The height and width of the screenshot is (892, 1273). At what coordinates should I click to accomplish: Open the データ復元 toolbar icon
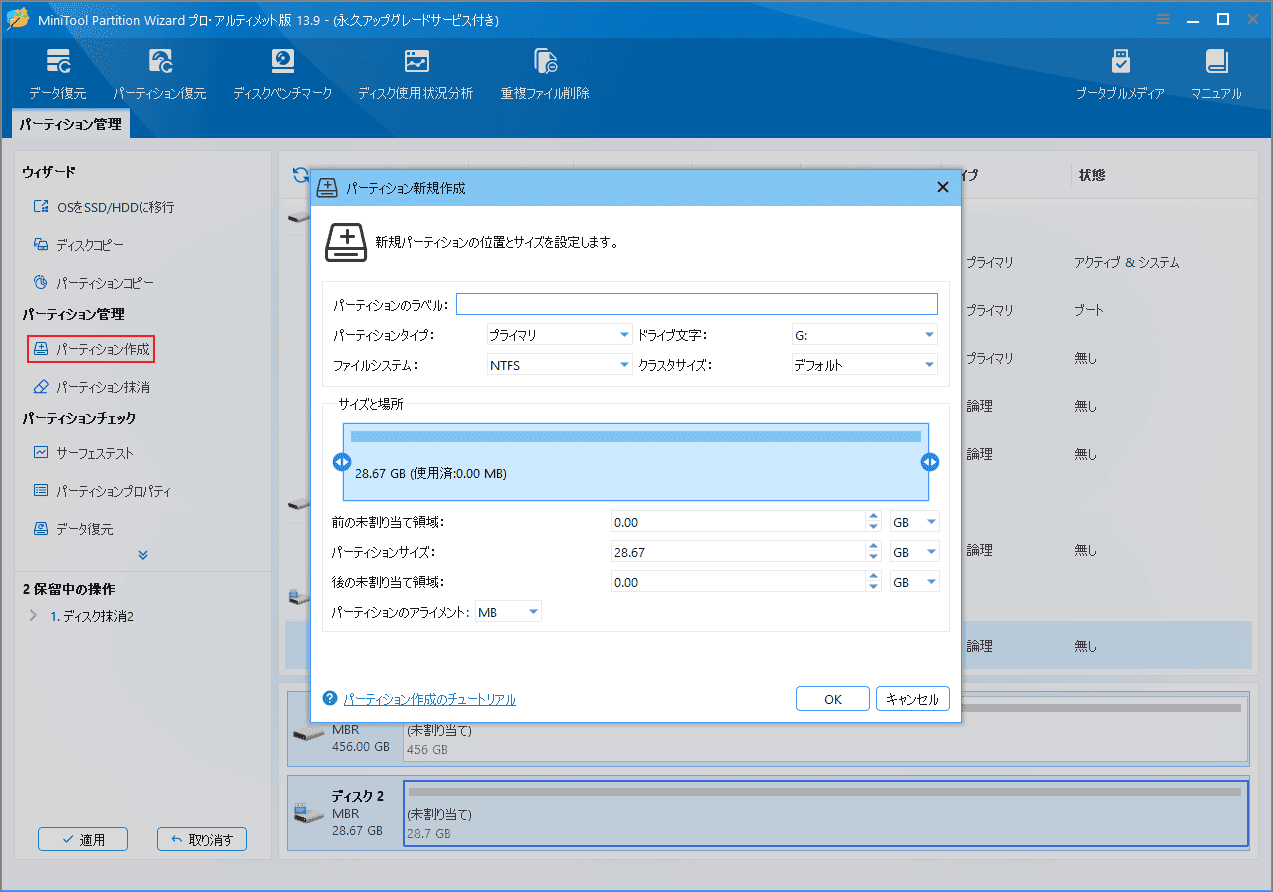pyautogui.click(x=58, y=74)
